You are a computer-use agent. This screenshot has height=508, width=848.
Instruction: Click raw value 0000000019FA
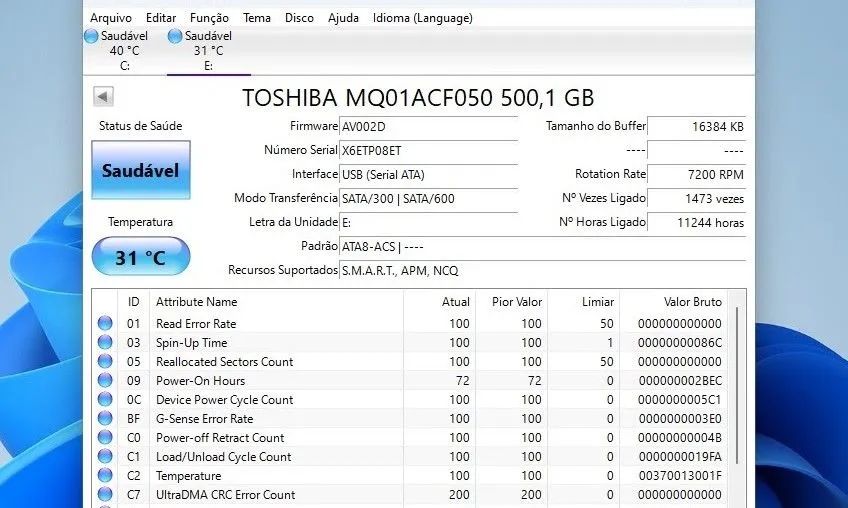coord(680,457)
